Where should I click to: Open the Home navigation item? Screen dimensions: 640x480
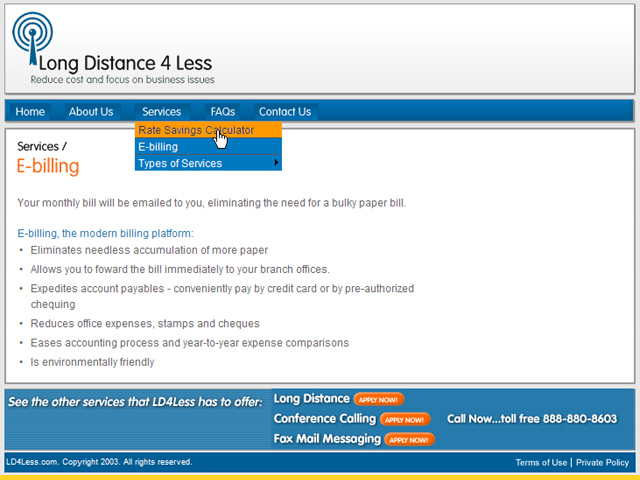tap(30, 112)
